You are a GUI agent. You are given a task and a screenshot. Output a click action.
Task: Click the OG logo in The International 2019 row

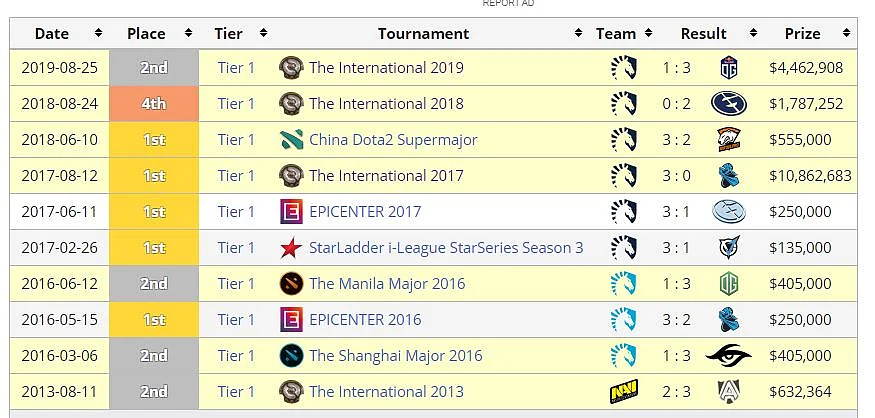(729, 68)
